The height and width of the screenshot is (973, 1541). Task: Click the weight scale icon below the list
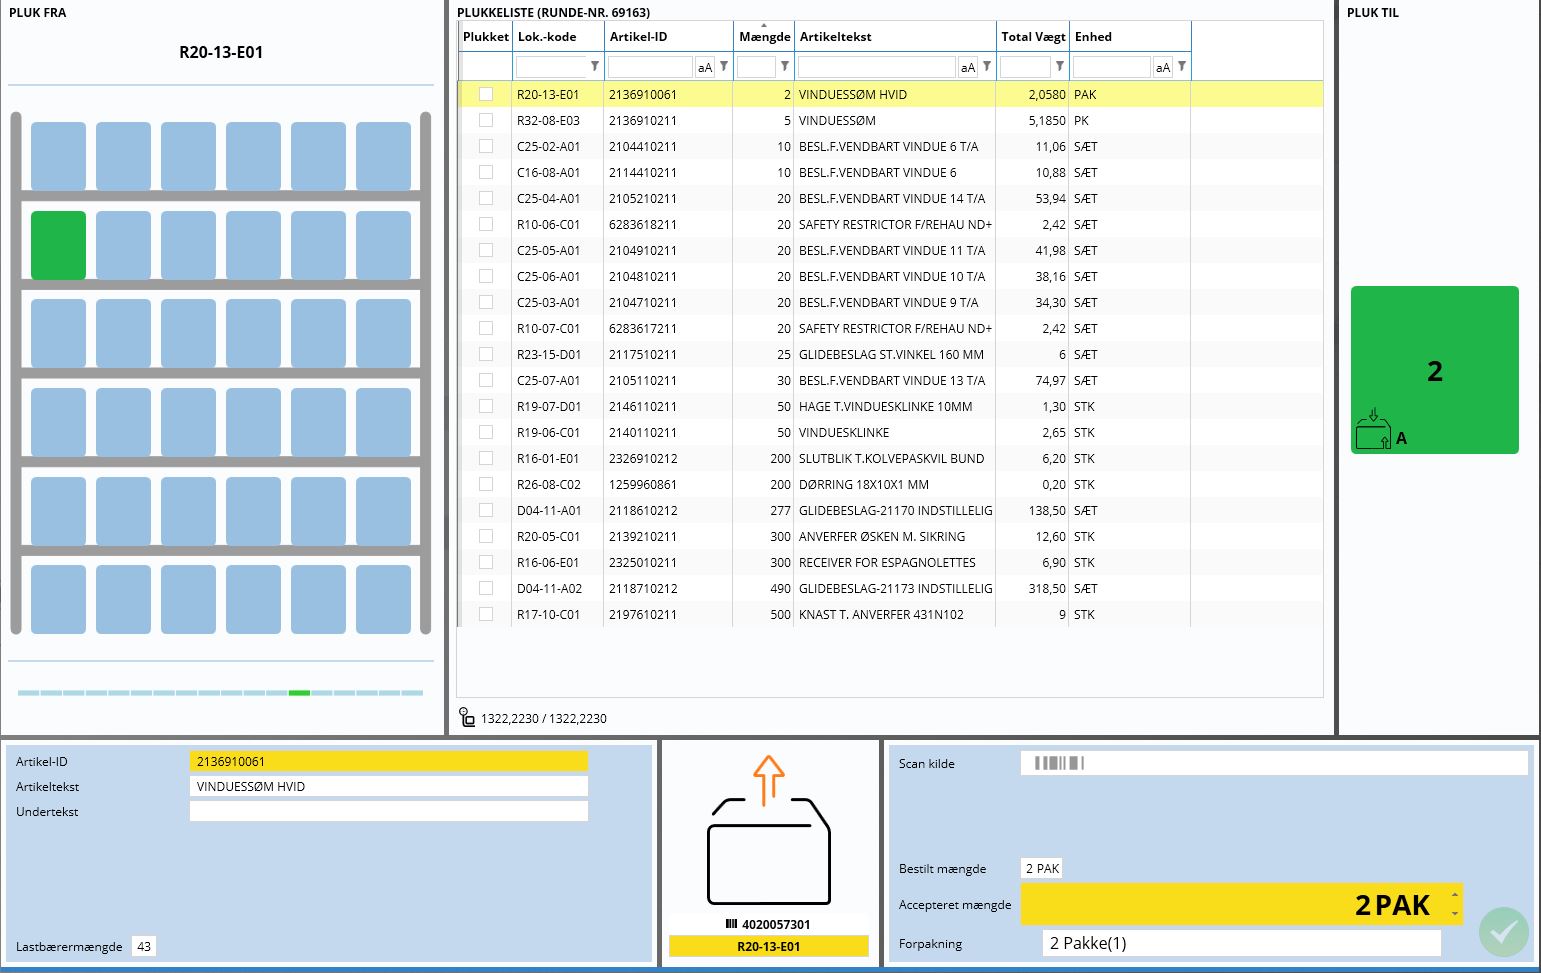(467, 717)
